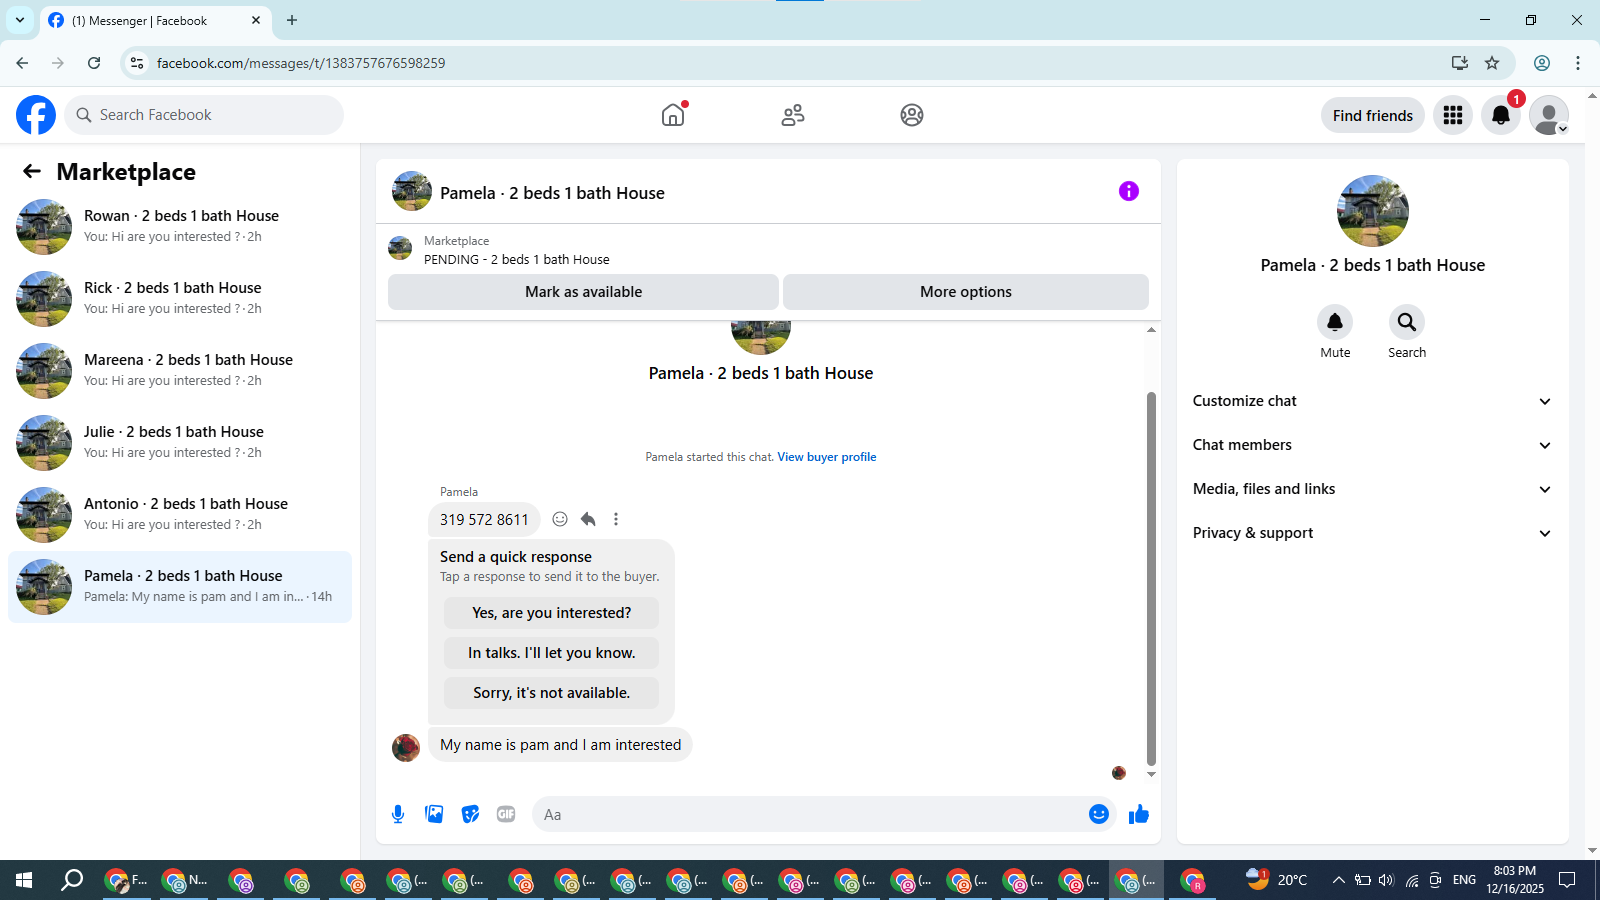Choose a GIF icon
The height and width of the screenshot is (900, 1600).
coord(506,814)
